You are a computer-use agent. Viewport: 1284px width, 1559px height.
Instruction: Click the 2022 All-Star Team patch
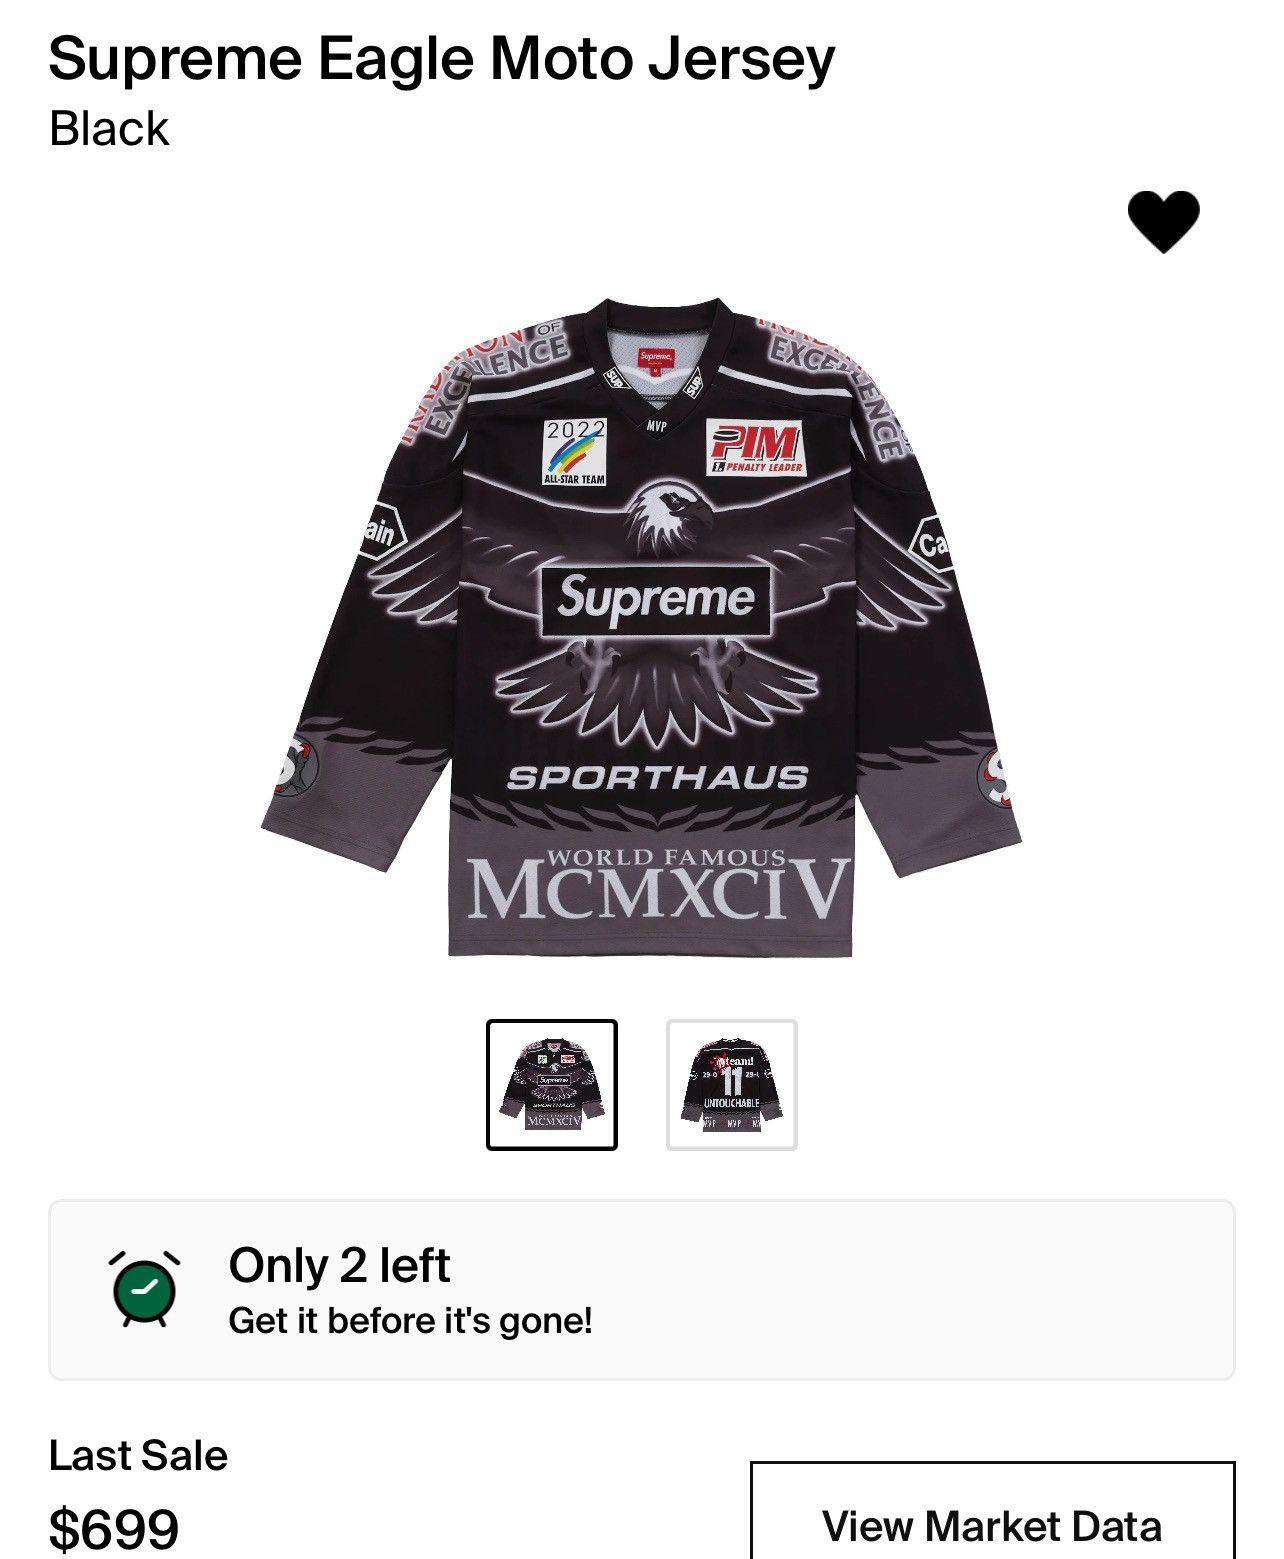click(575, 452)
